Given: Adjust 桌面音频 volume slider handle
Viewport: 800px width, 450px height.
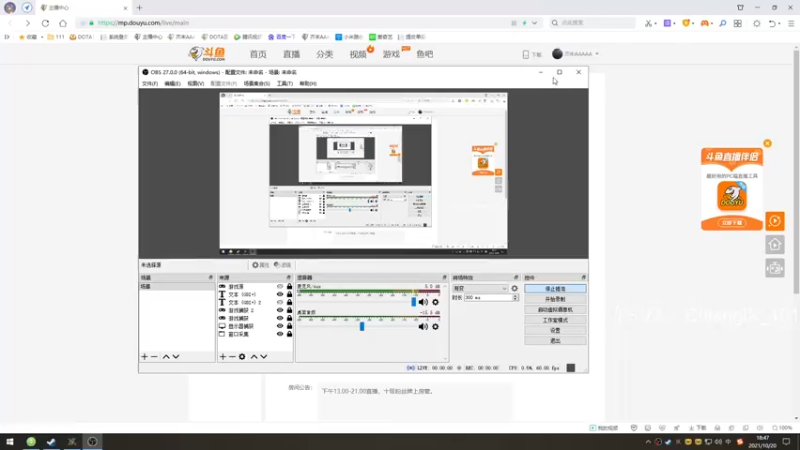Looking at the screenshot, I should pyautogui.click(x=362, y=327).
